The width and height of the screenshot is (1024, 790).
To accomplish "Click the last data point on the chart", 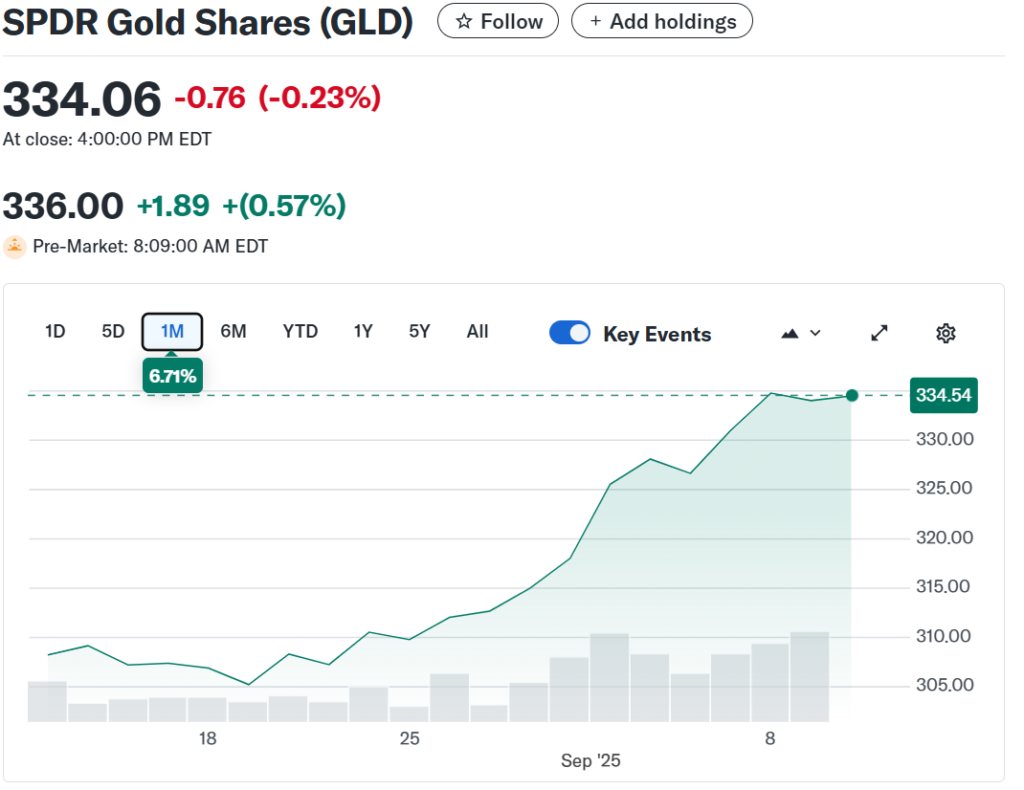I will [x=852, y=395].
